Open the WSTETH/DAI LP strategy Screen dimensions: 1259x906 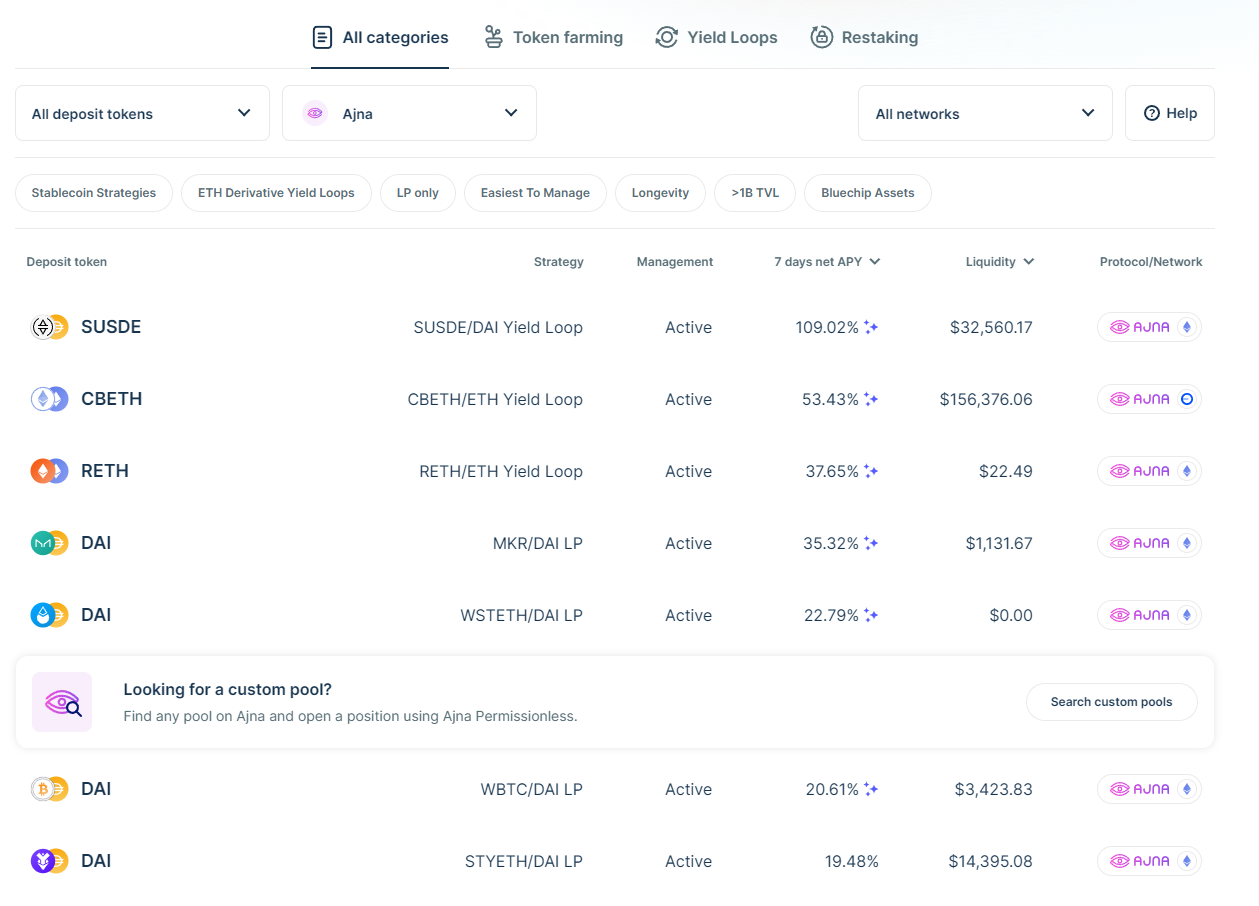522,615
